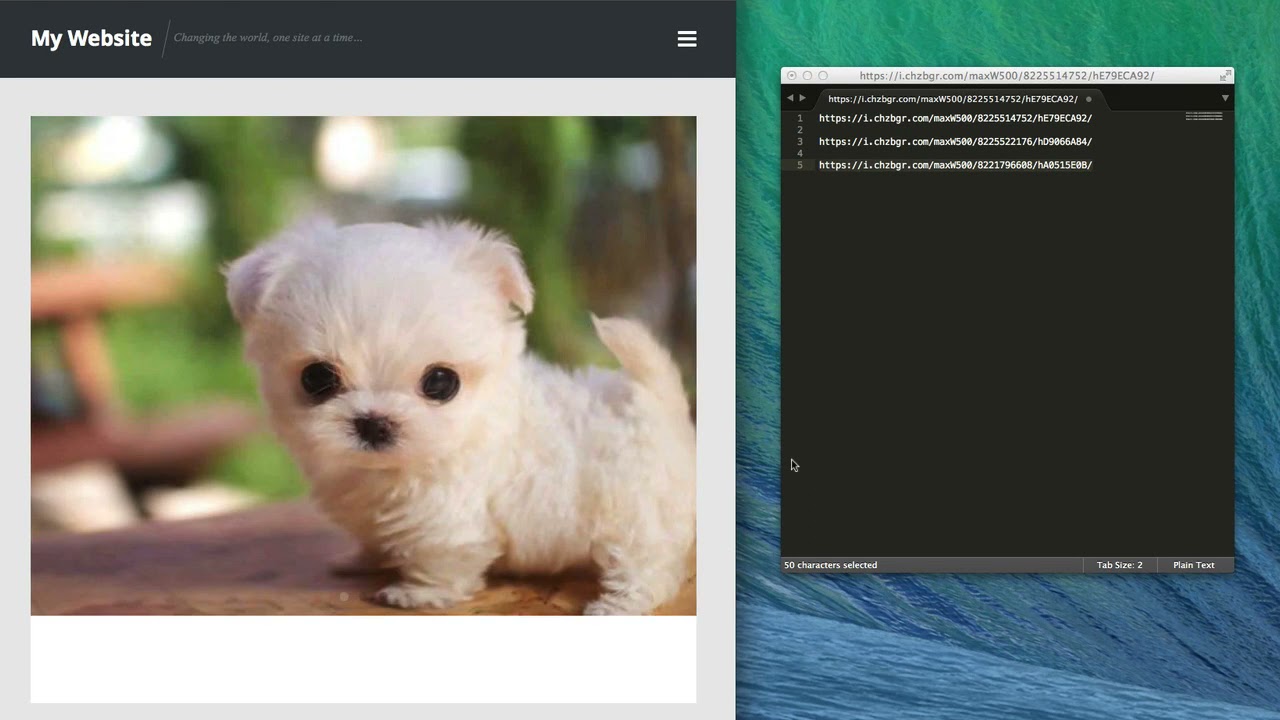The height and width of the screenshot is (720, 1280).
Task: Toggle fullscreen of the editor window
Action: click(x=1225, y=76)
